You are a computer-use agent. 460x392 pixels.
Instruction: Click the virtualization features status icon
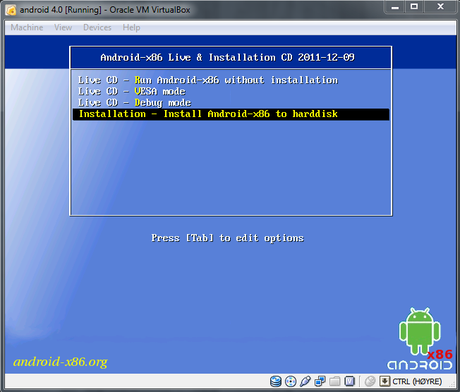[350, 381]
